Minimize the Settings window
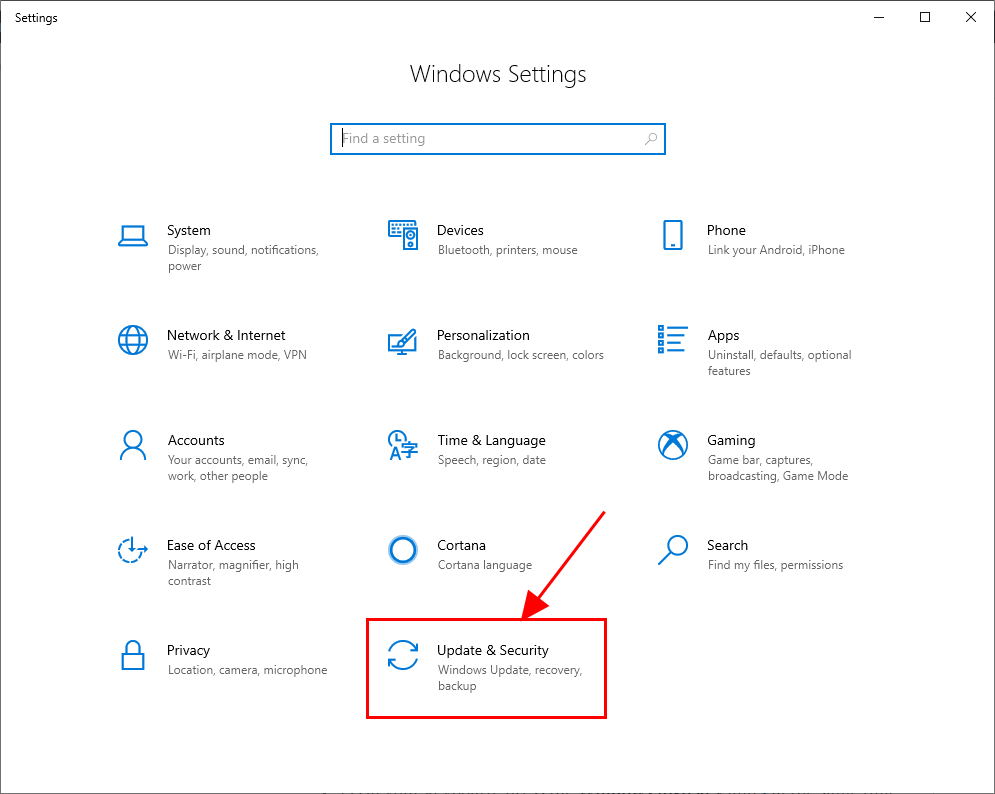The height and width of the screenshot is (794, 995). tap(879, 17)
